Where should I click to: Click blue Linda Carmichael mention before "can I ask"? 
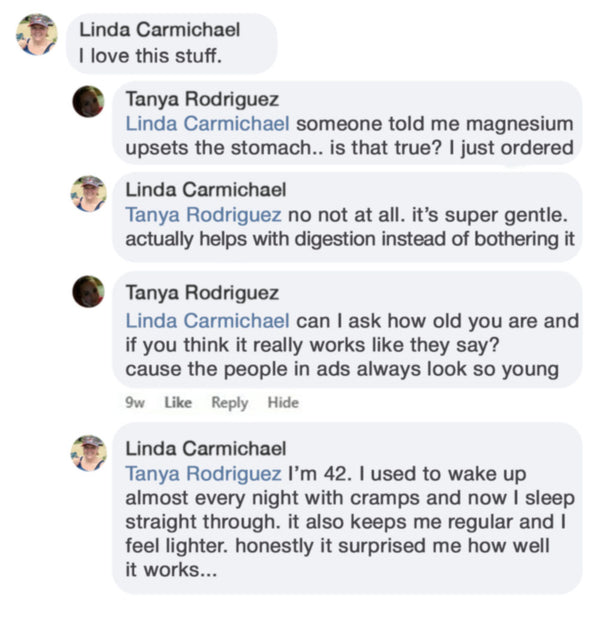click(x=208, y=320)
